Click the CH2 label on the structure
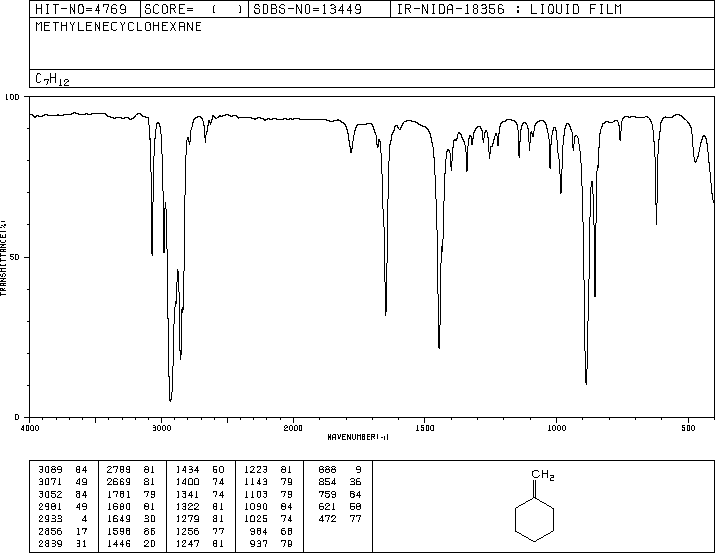 click(543, 475)
